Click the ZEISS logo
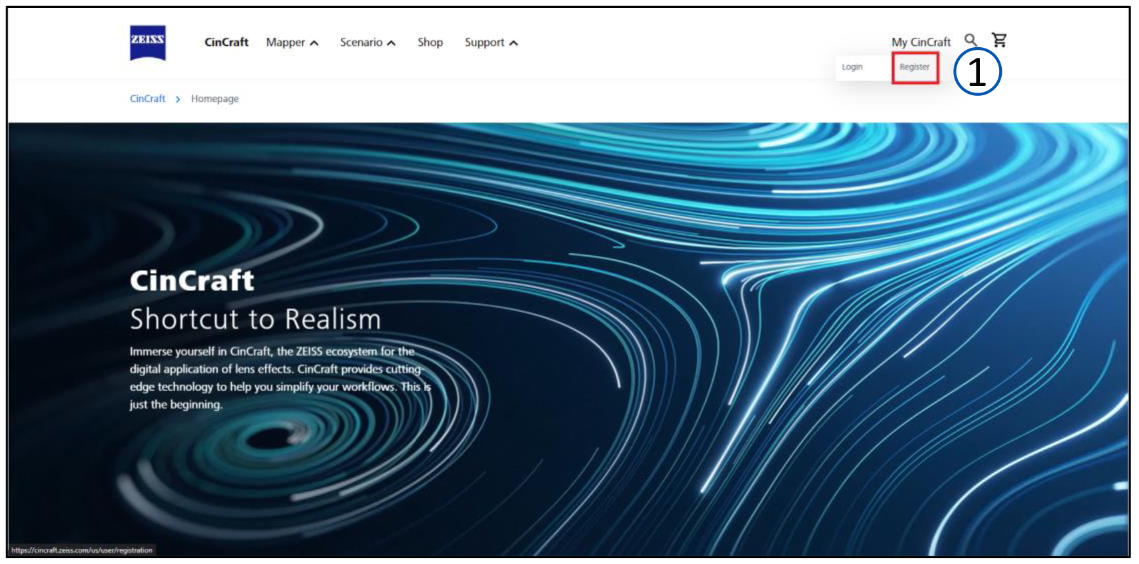 click(147, 43)
